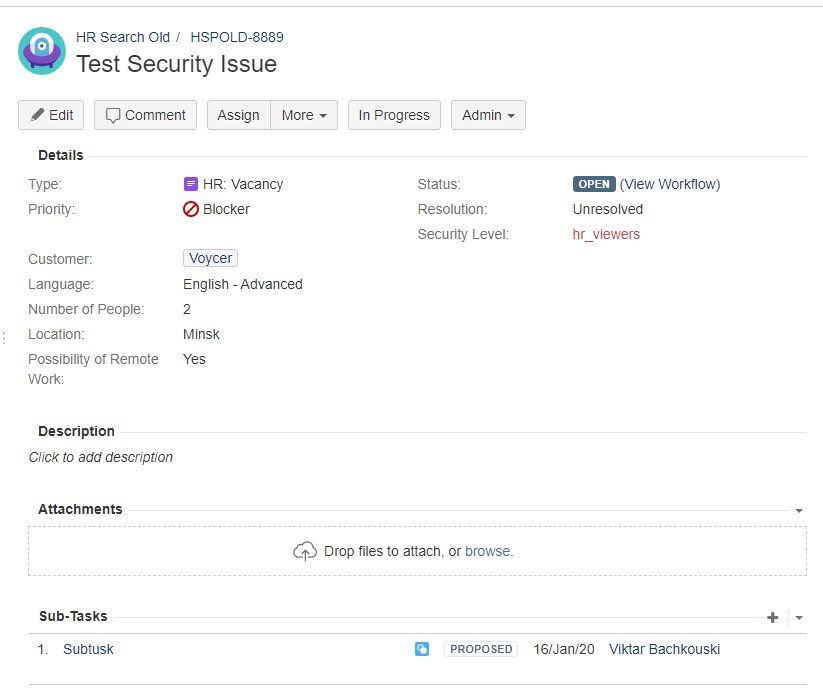
Task: Open the browse link to attach files
Action: pos(489,551)
